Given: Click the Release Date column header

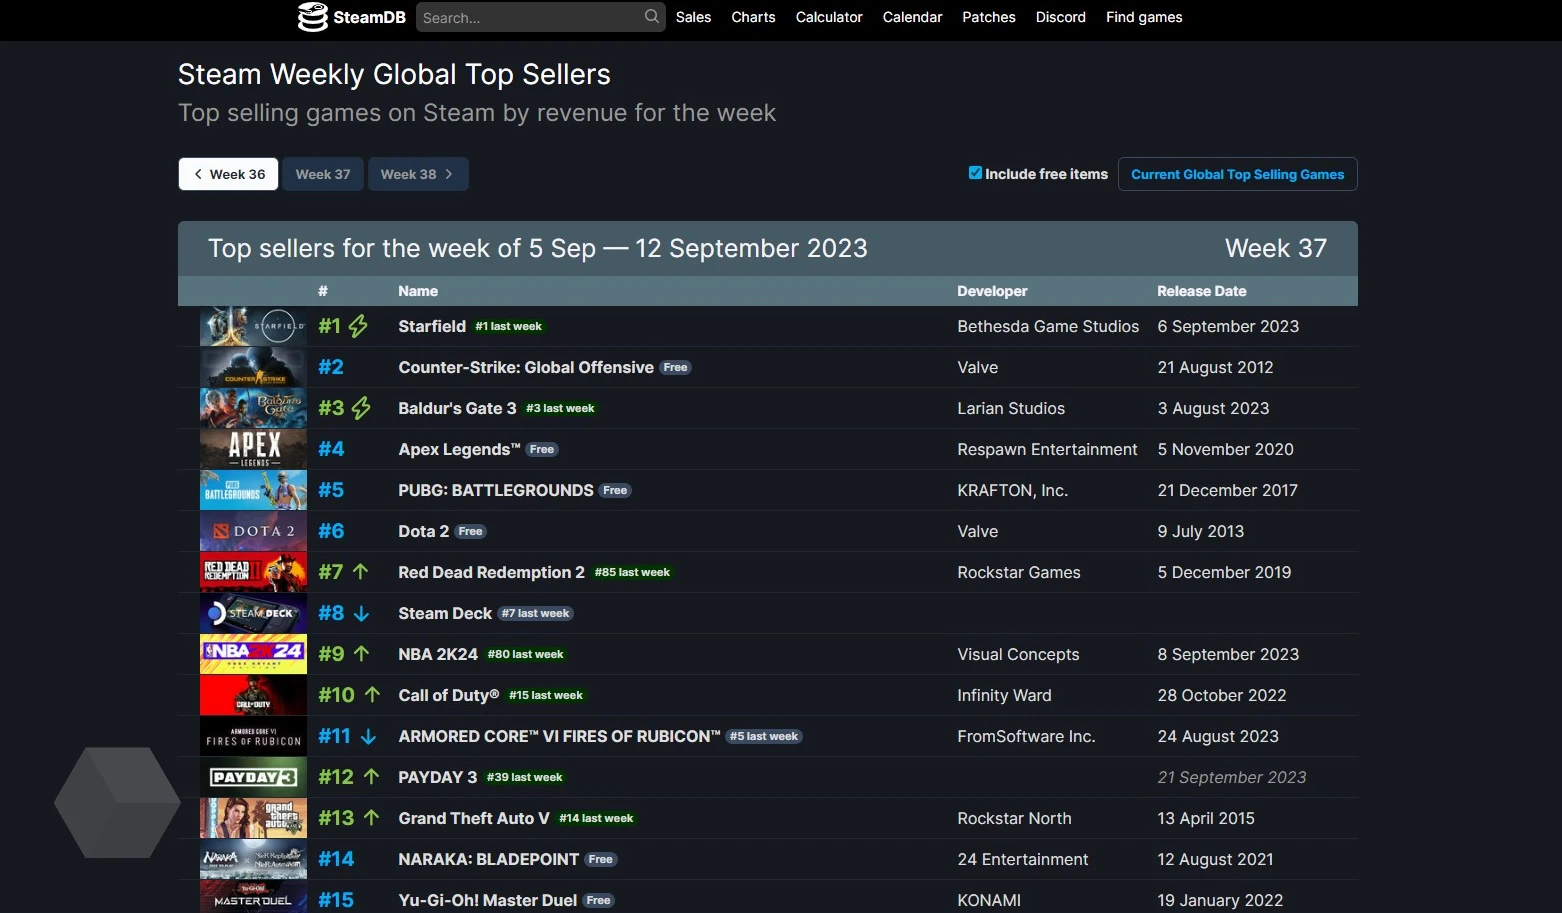Looking at the screenshot, I should (x=1202, y=291).
